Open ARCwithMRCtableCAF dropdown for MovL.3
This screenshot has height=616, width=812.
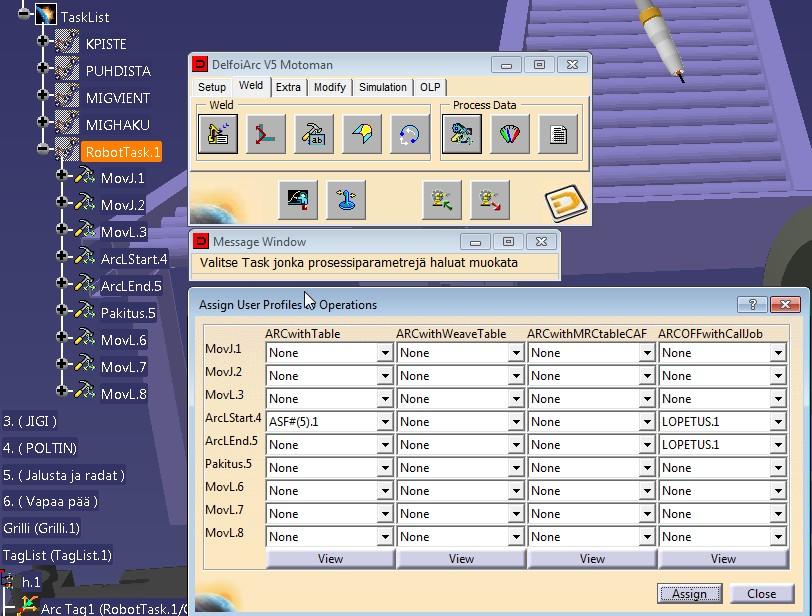pyautogui.click(x=647, y=399)
